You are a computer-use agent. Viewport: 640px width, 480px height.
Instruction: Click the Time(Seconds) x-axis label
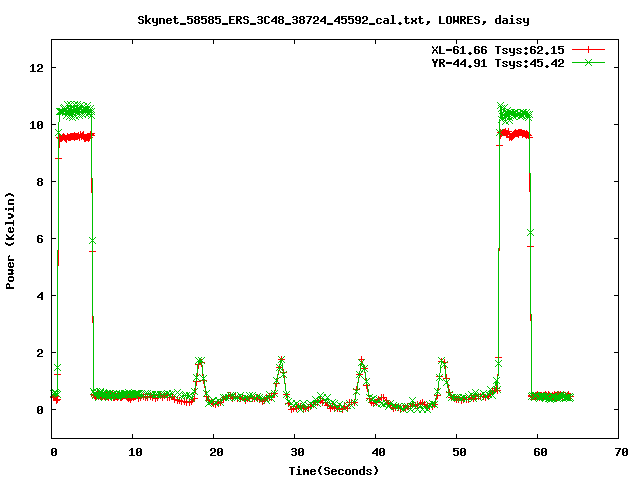pyautogui.click(x=333, y=471)
